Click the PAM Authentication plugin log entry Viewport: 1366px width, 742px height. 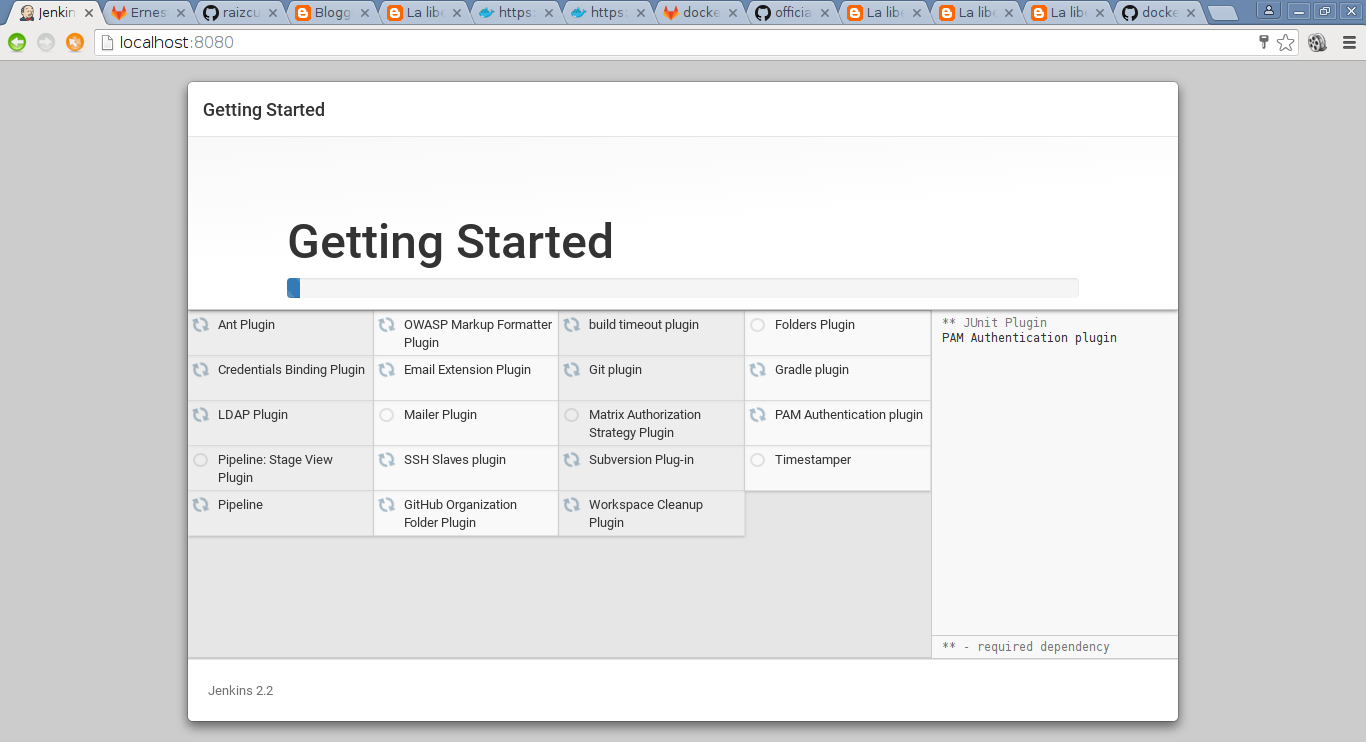[x=1029, y=338]
